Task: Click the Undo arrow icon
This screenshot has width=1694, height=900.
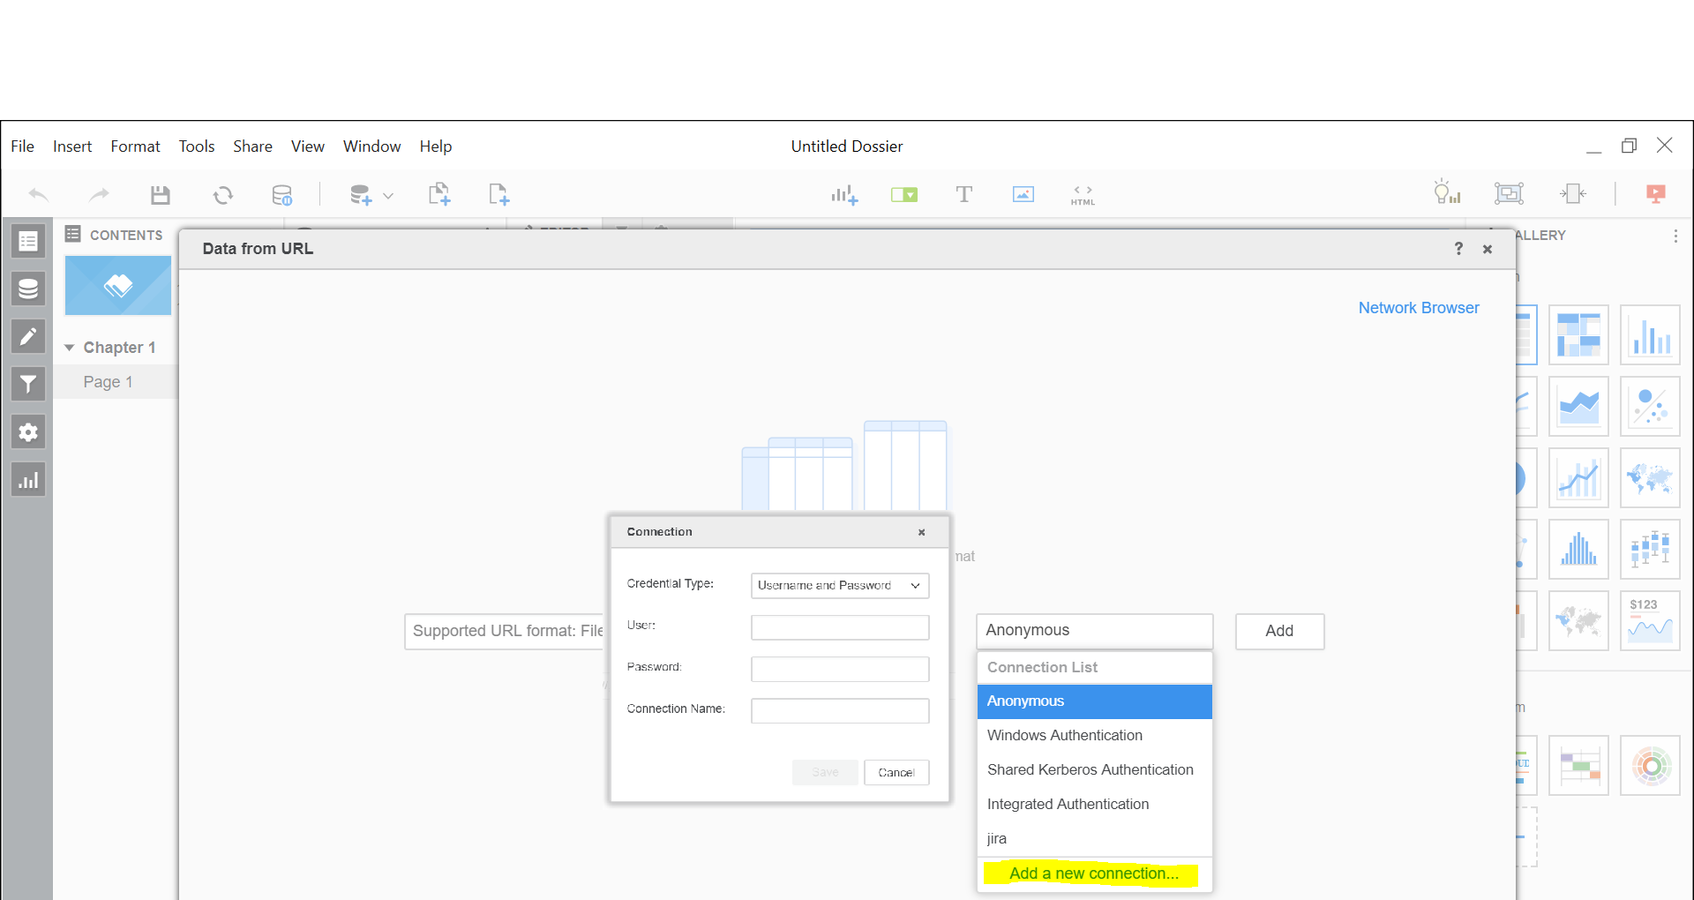Action: pyautogui.click(x=38, y=194)
